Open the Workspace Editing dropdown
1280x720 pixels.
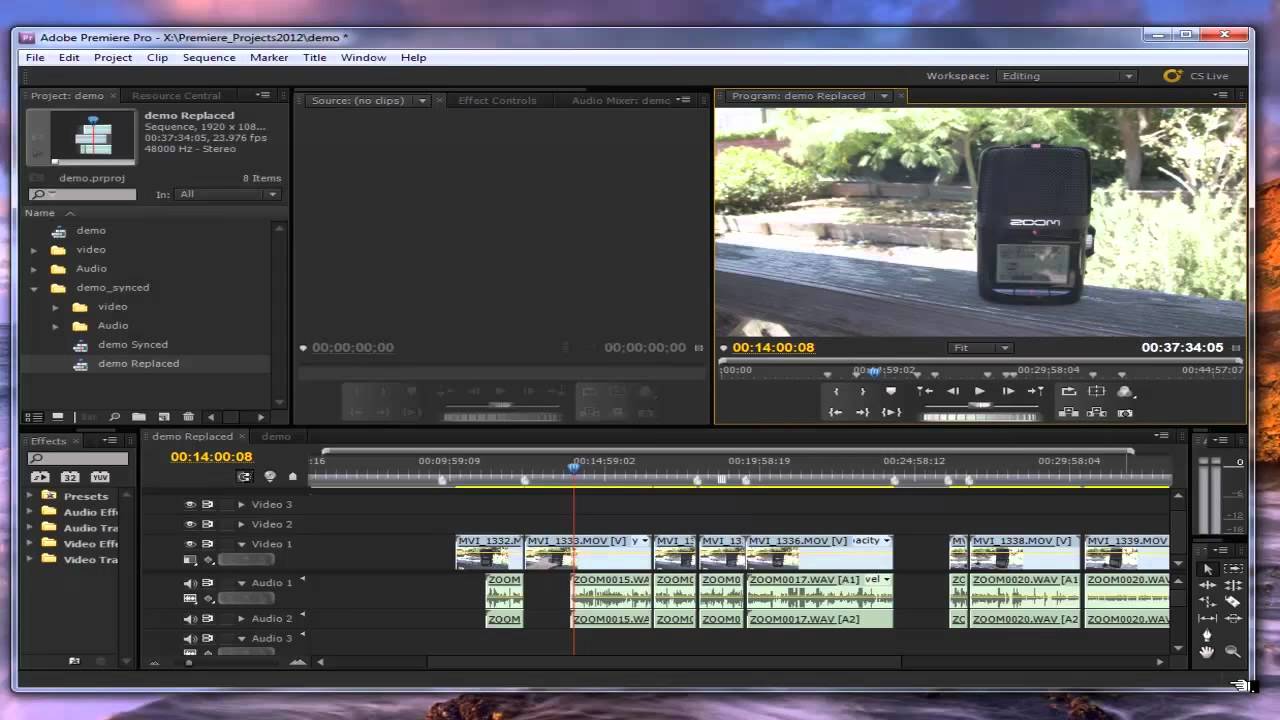[x=1067, y=76]
